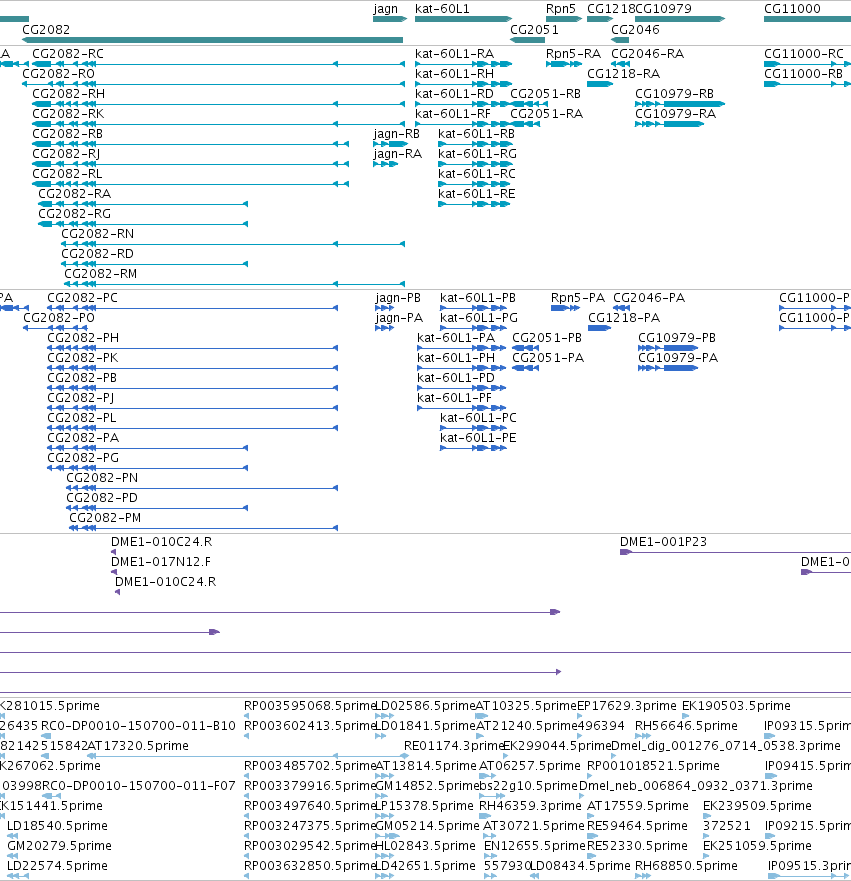The height and width of the screenshot is (881, 851).
Task: Click transcript CG2082-RB label
Action: coord(67,134)
